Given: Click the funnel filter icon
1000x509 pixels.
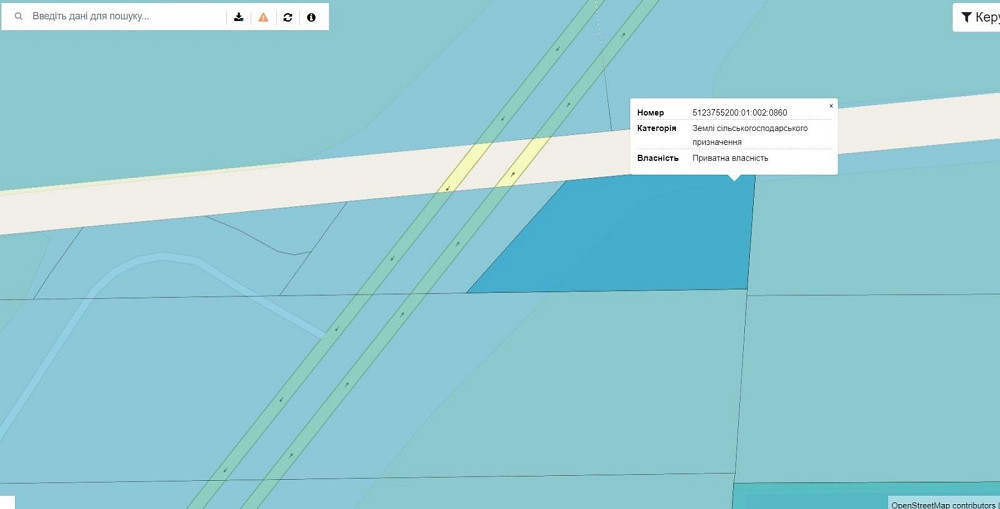Looking at the screenshot, I should 966,17.
